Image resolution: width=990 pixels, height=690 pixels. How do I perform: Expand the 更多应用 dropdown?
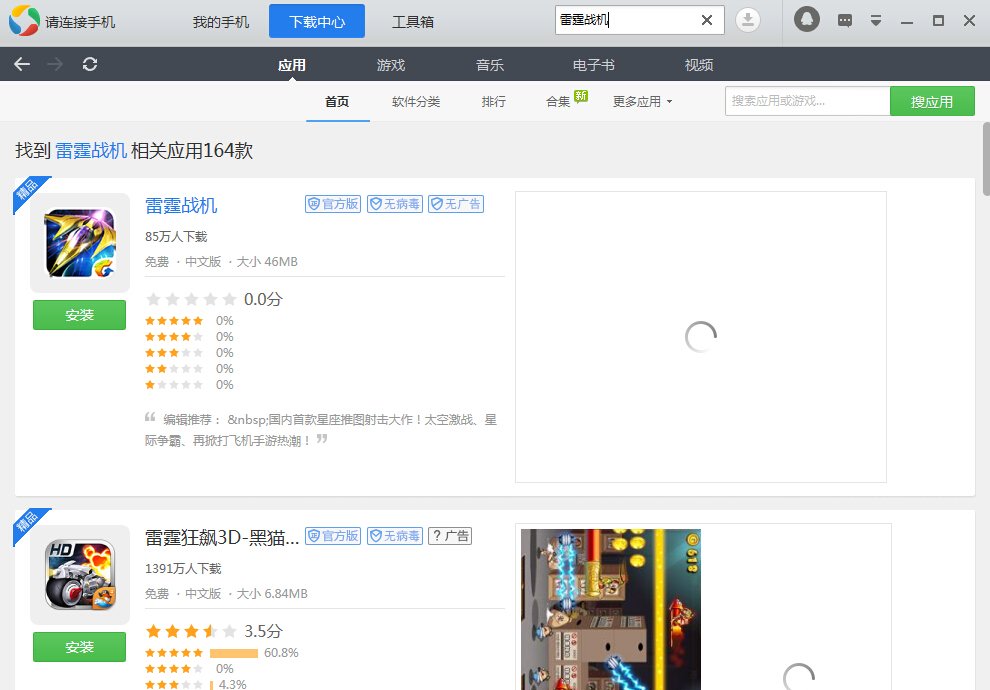coord(642,101)
